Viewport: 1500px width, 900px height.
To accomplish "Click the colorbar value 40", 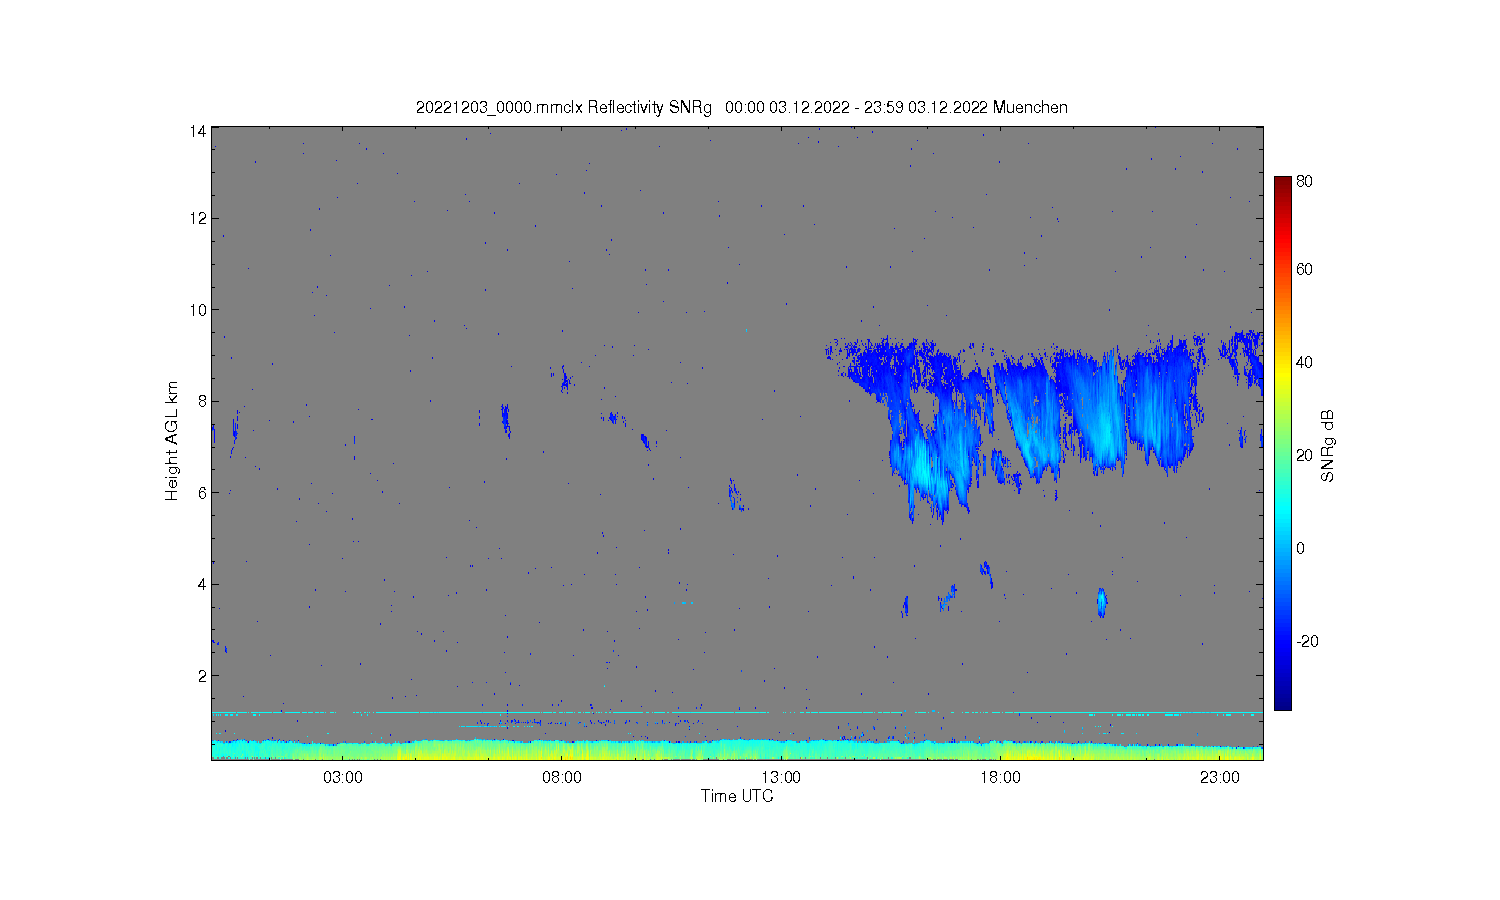I will pyautogui.click(x=1304, y=362).
